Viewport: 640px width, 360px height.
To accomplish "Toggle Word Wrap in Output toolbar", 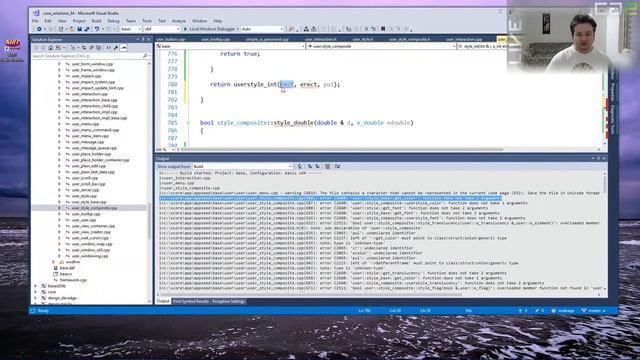I will [337, 167].
